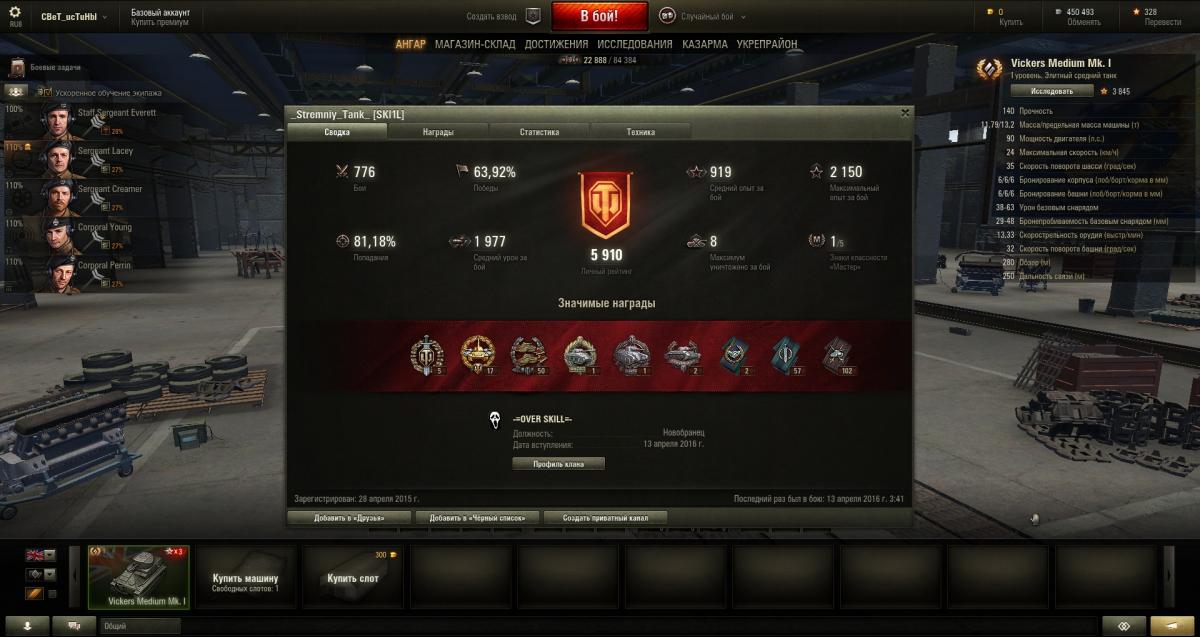Open the game settings gear icon
The image size is (1200, 637).
tap(14, 12)
